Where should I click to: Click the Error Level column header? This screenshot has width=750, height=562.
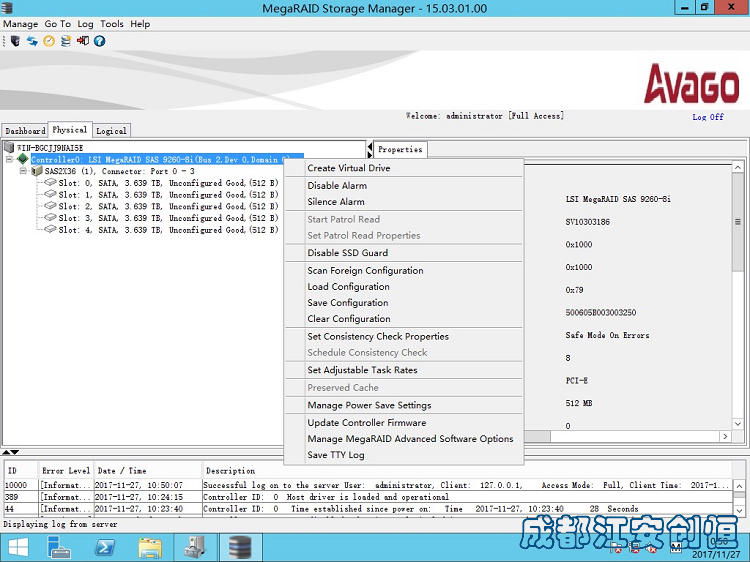(66, 471)
